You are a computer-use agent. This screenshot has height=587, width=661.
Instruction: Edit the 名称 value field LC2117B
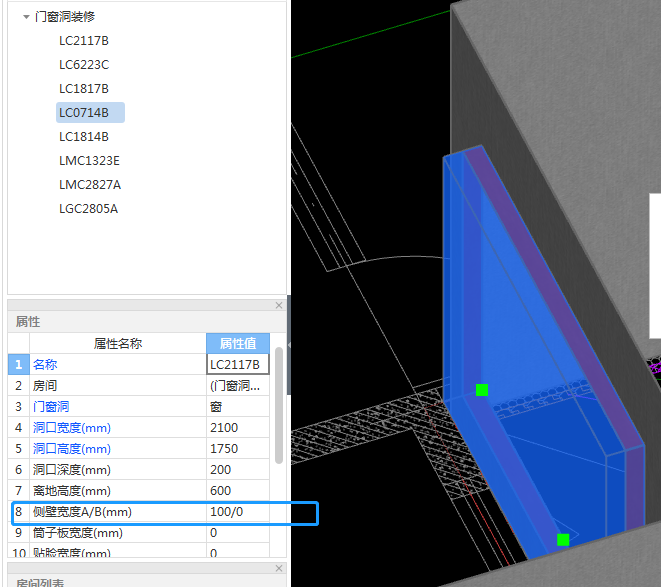coord(238,364)
